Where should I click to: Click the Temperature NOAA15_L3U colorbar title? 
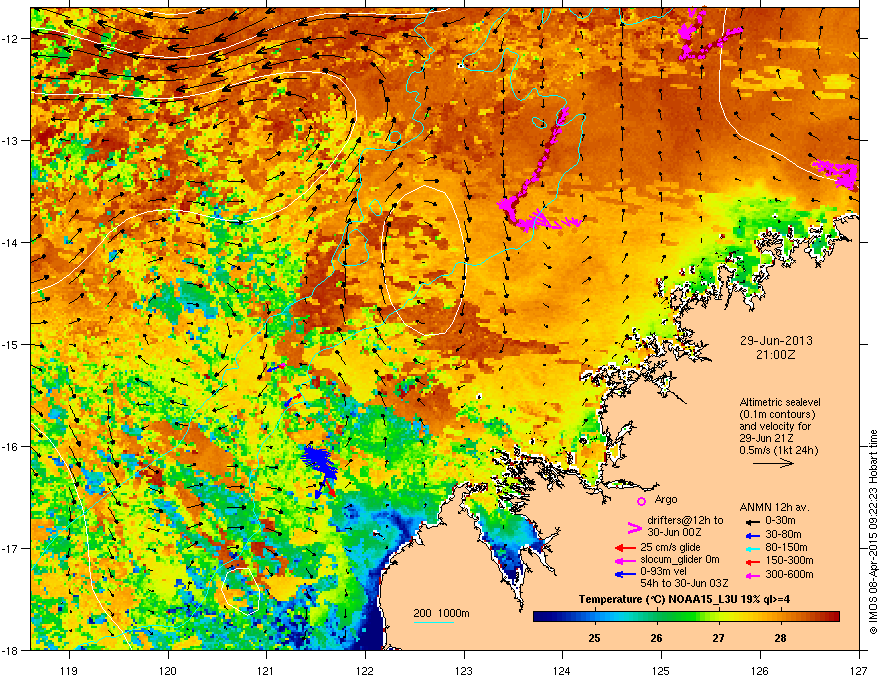click(684, 599)
